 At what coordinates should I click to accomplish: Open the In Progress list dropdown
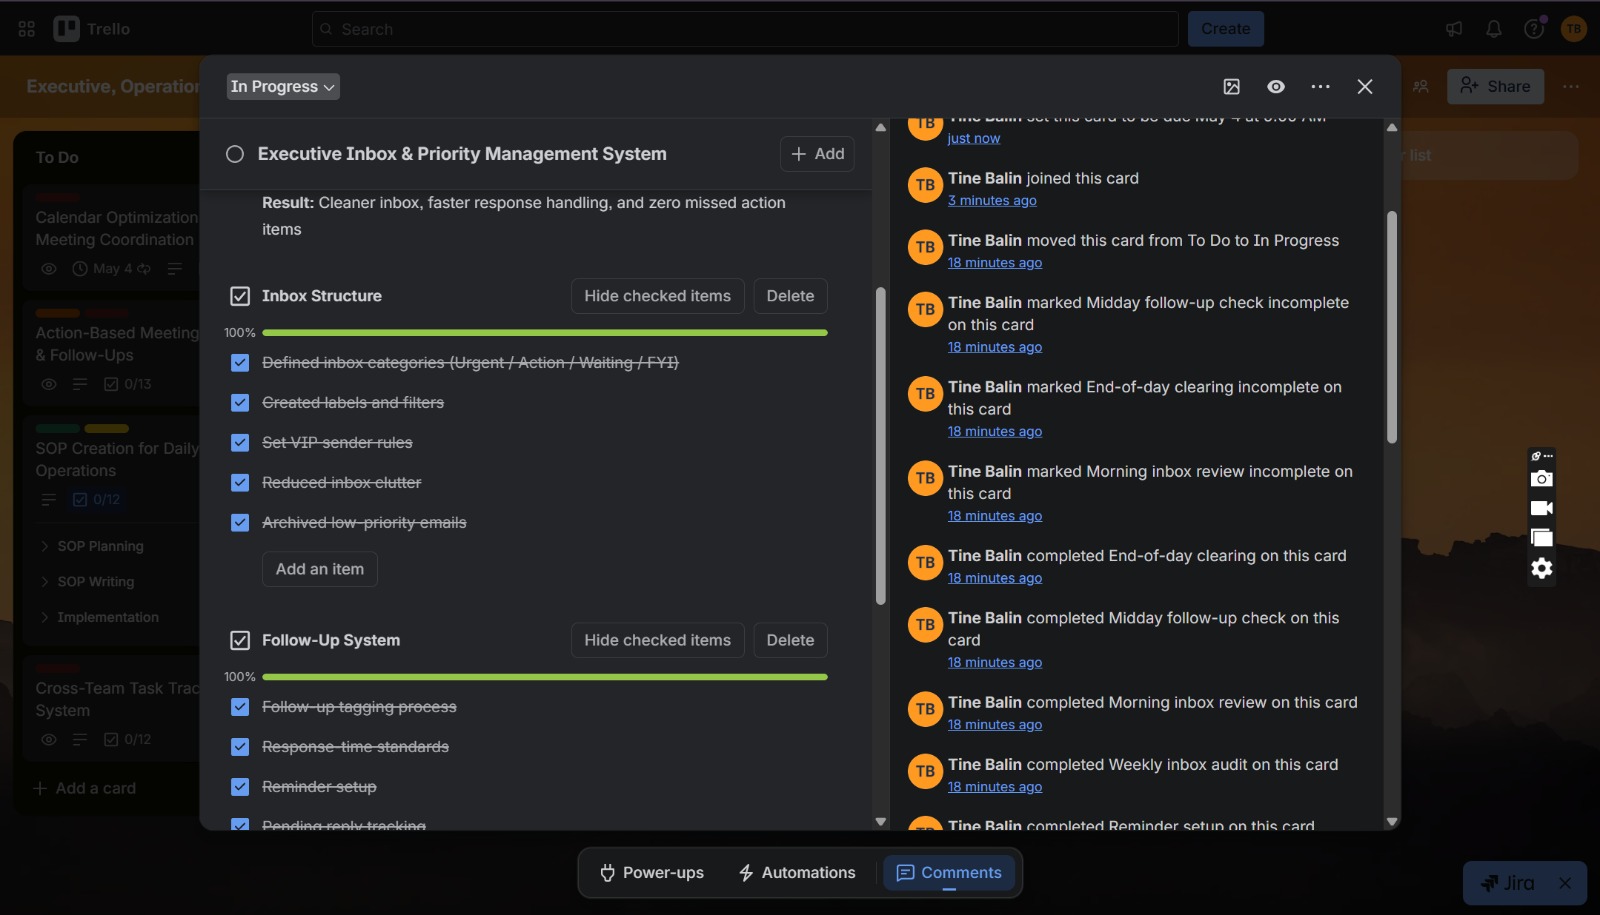[x=283, y=87]
